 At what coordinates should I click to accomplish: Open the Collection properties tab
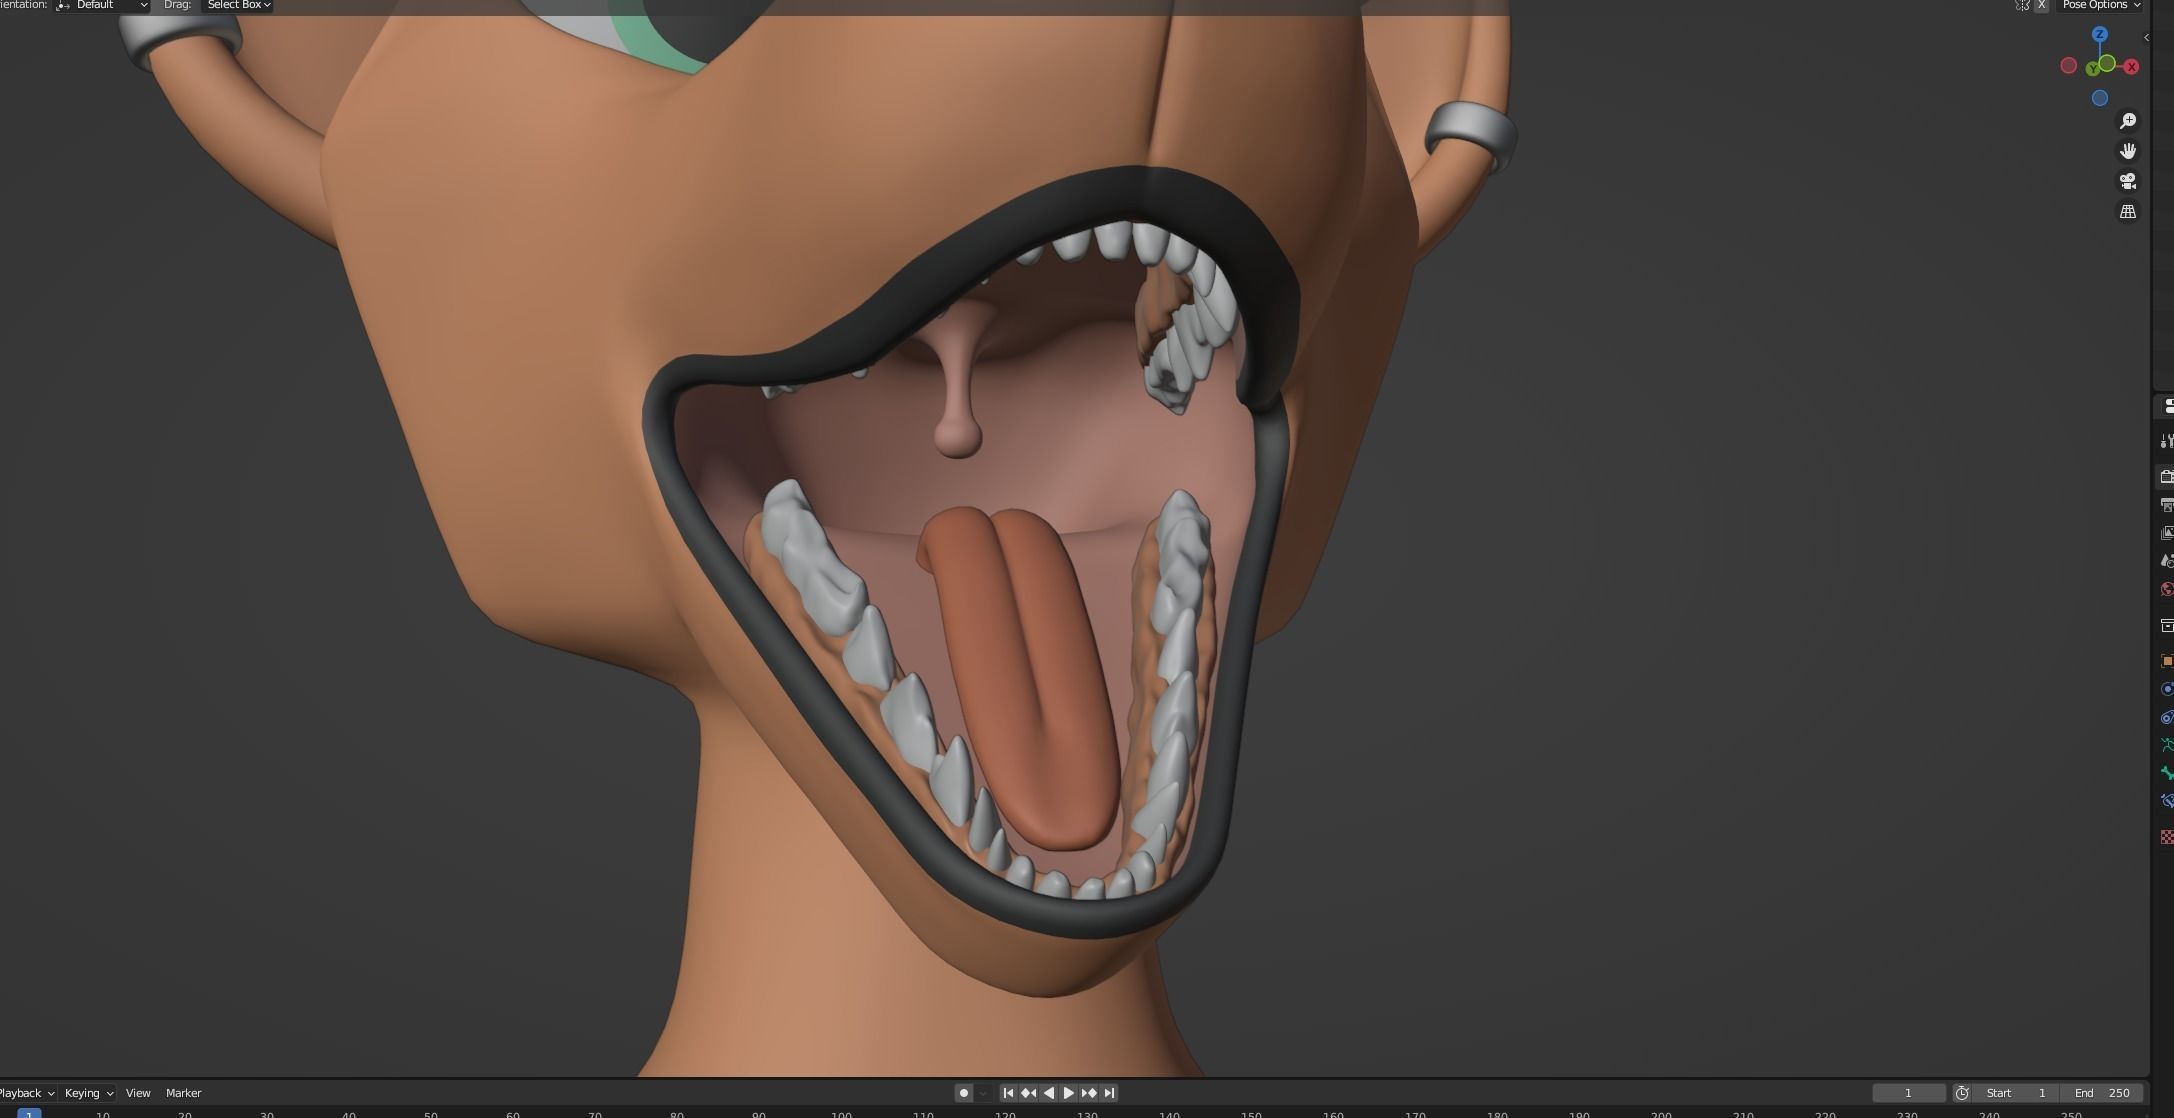tap(2166, 626)
